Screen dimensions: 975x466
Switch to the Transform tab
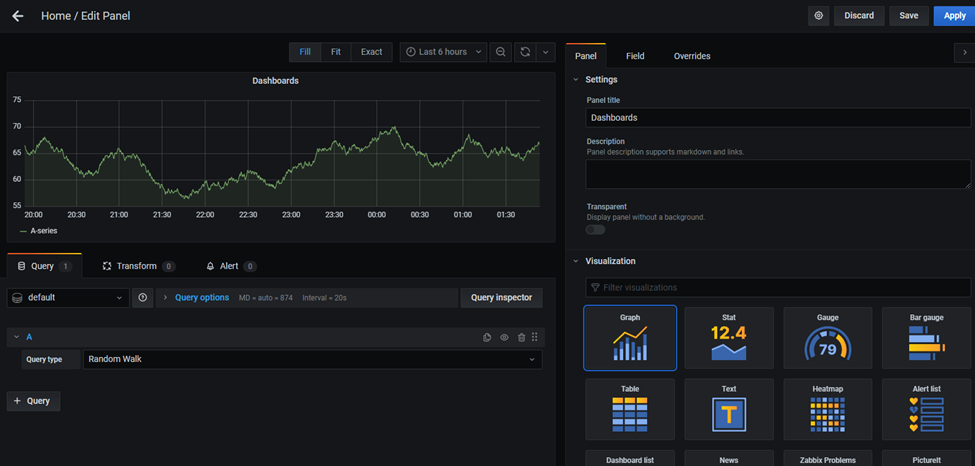138,266
